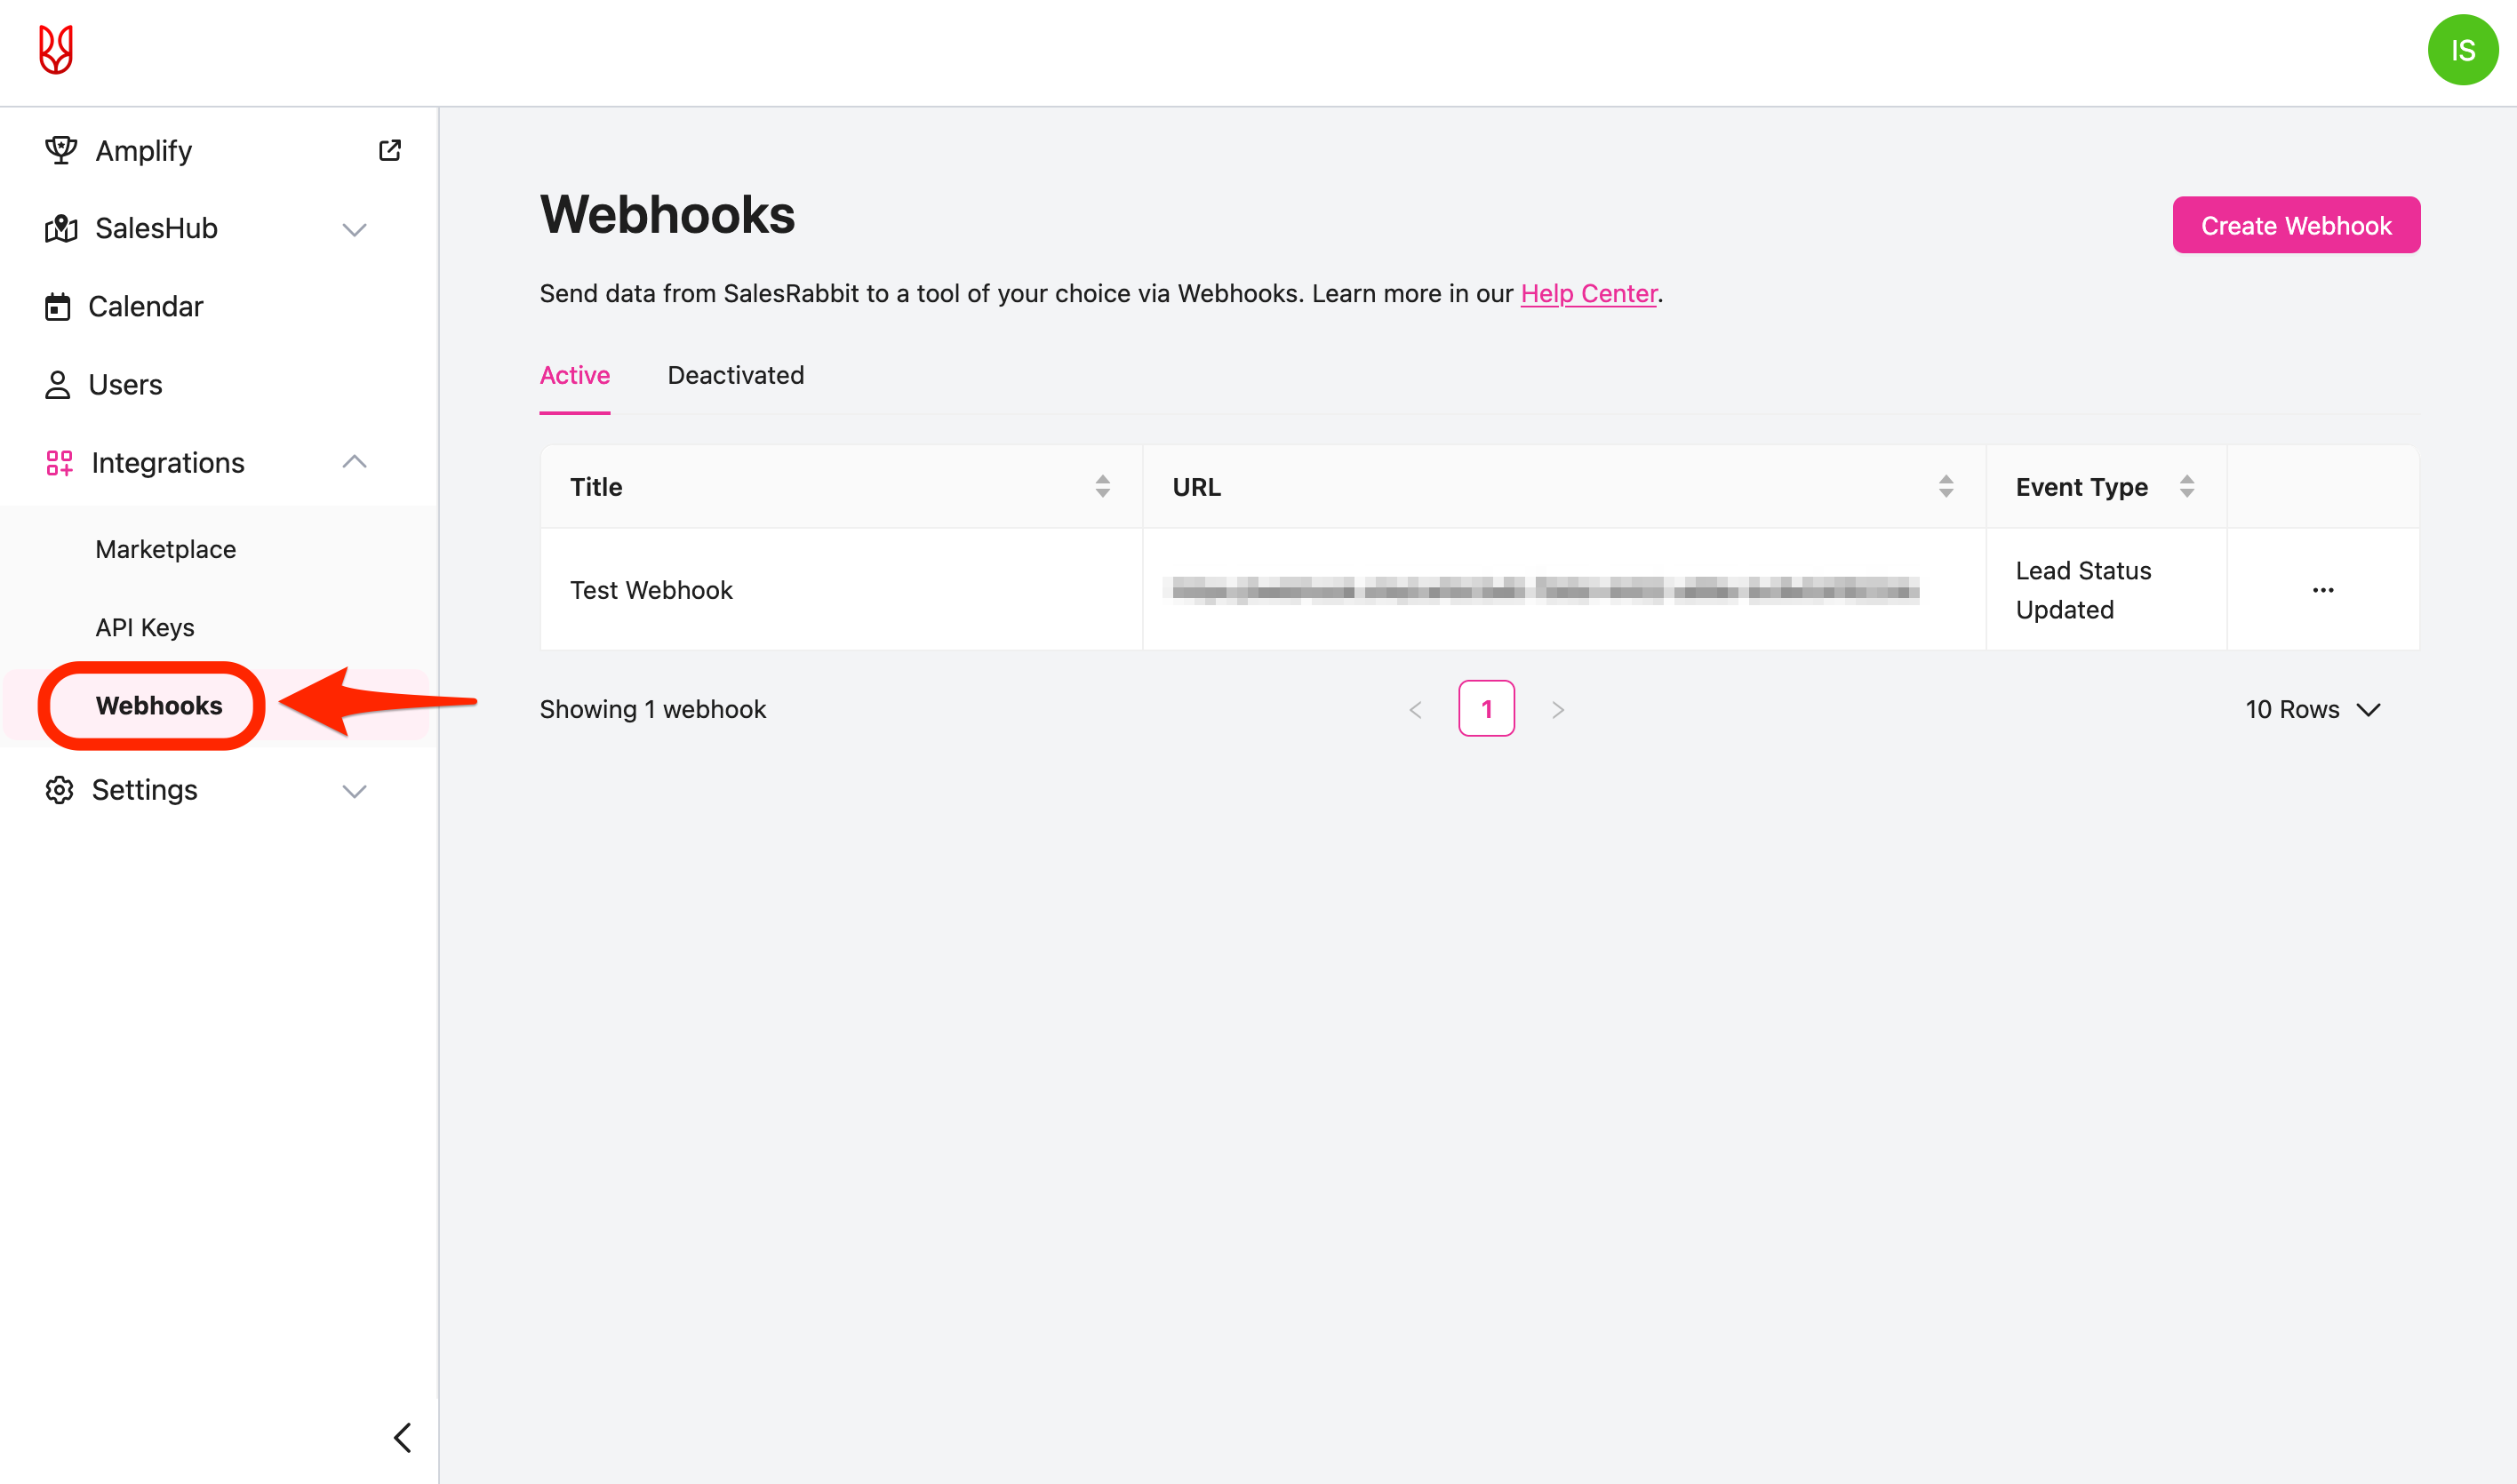Viewport: 2517px width, 1484px height.
Task: Collapse the Integrations submenu chevron
Action: (354, 462)
